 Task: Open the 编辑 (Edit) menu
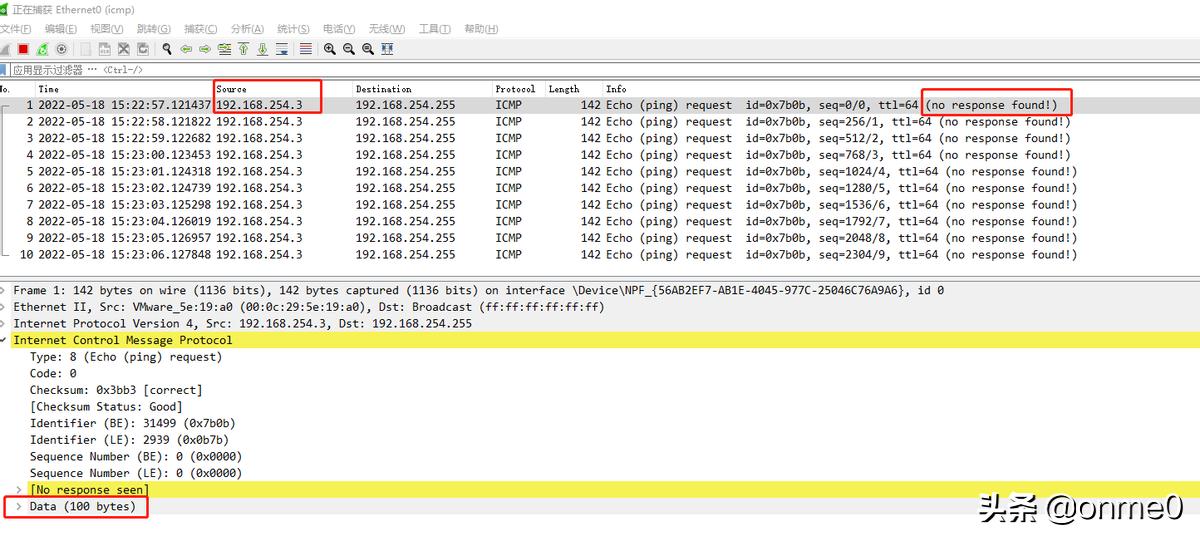[x=61, y=29]
